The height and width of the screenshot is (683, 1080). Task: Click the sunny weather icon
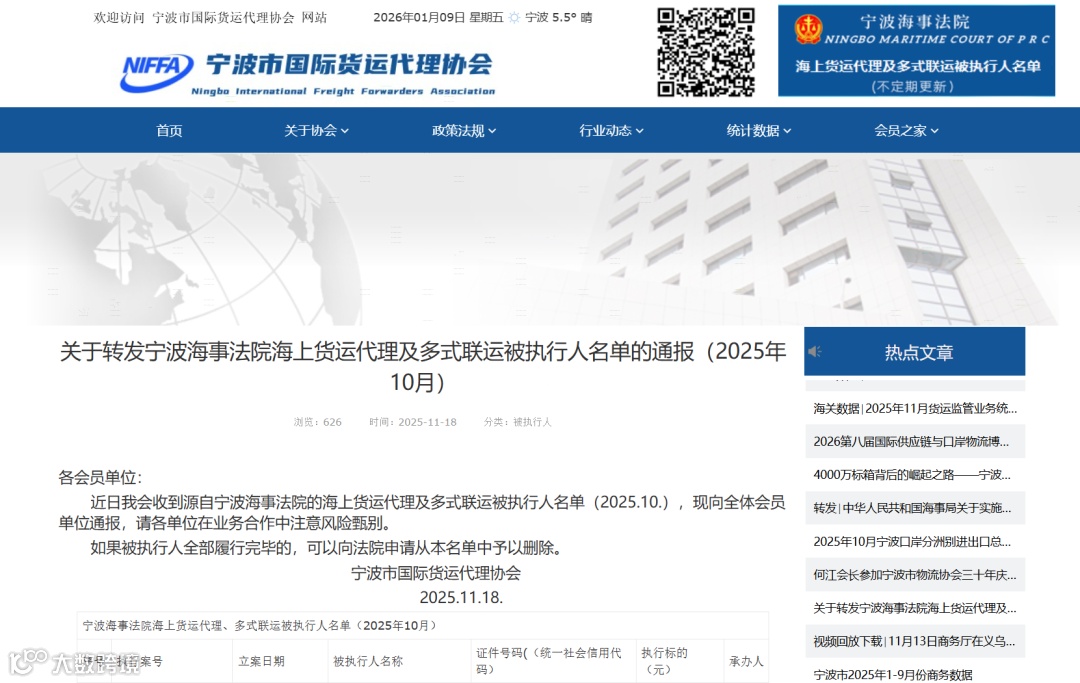[x=514, y=18]
